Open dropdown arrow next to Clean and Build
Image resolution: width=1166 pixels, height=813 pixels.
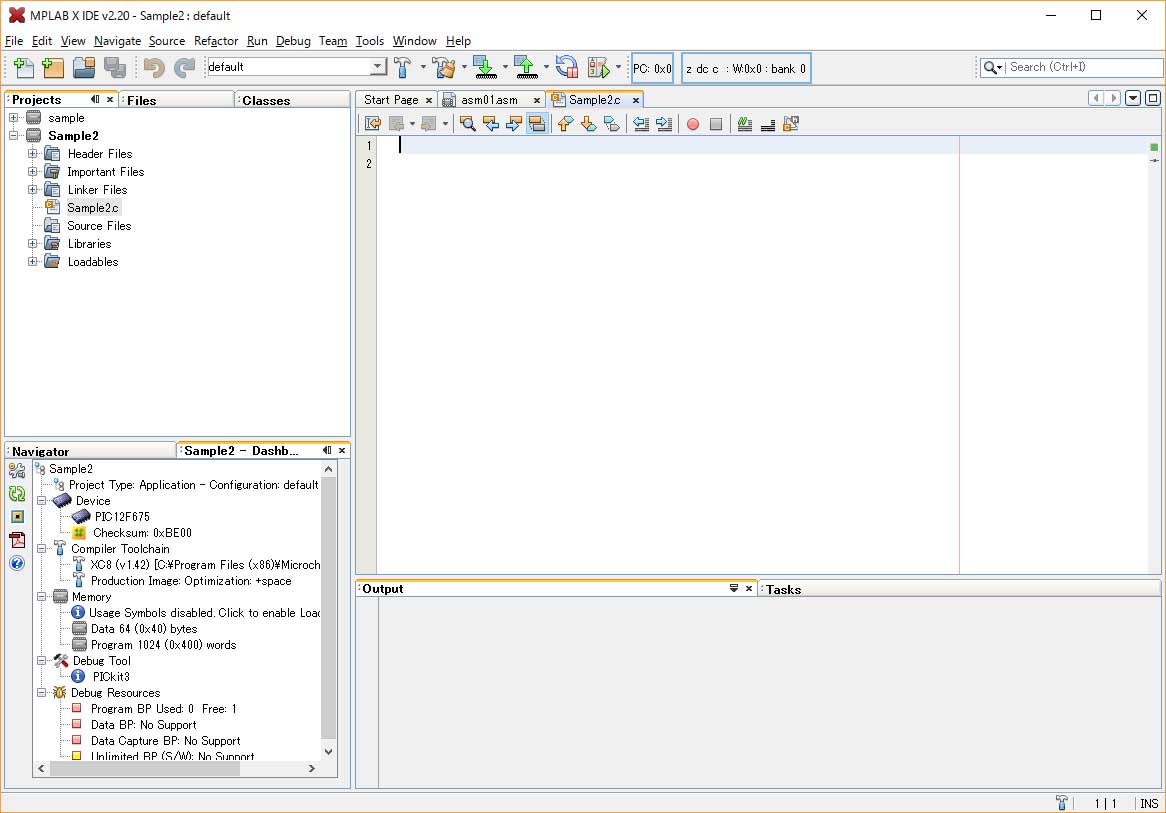click(x=464, y=67)
